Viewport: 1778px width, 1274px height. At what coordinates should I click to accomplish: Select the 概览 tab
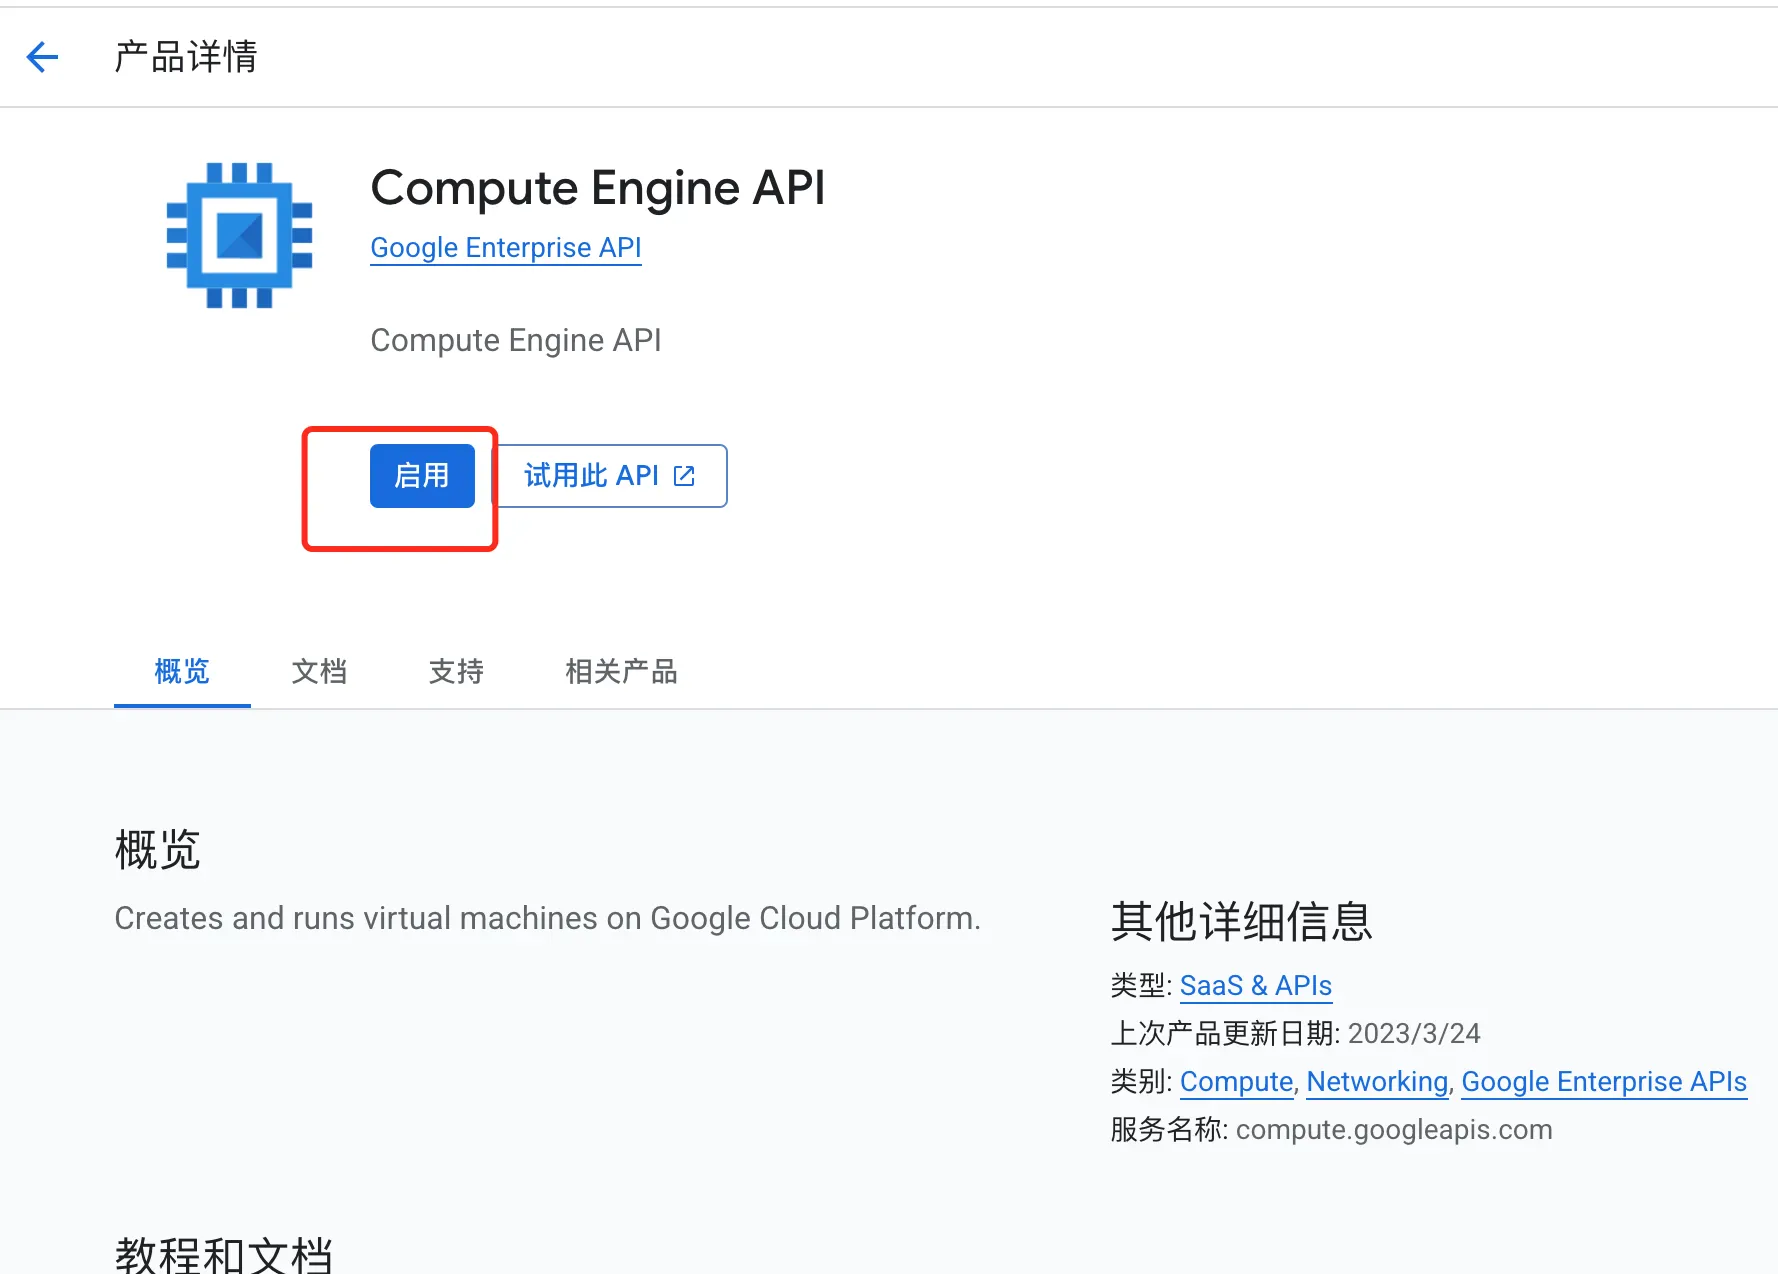[x=181, y=672]
